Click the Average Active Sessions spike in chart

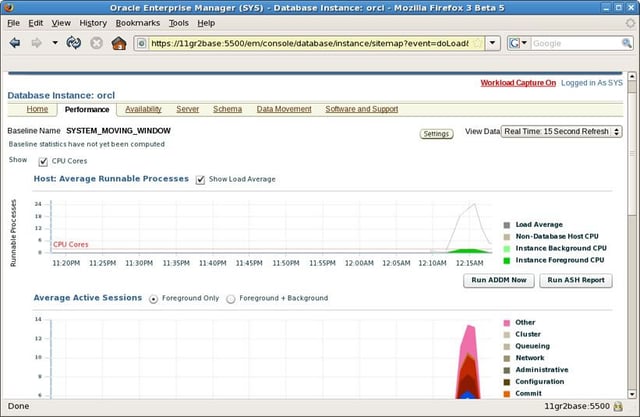468,363
